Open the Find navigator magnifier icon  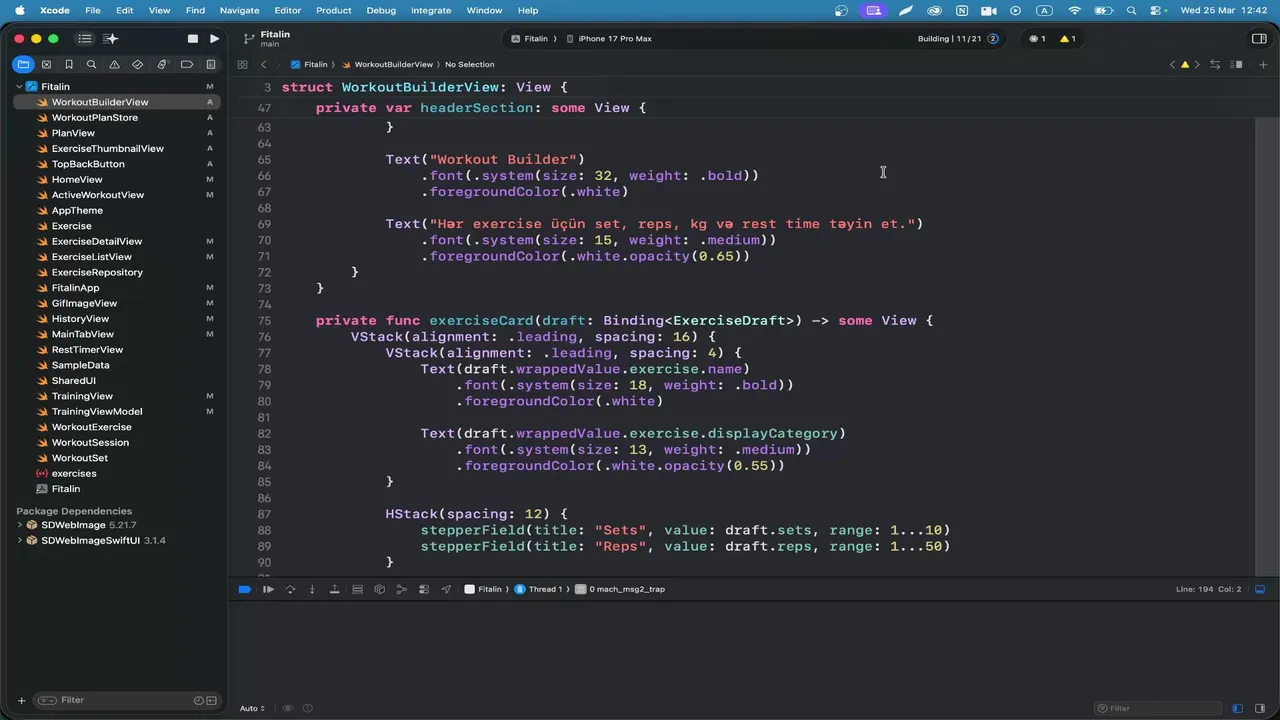point(91,64)
